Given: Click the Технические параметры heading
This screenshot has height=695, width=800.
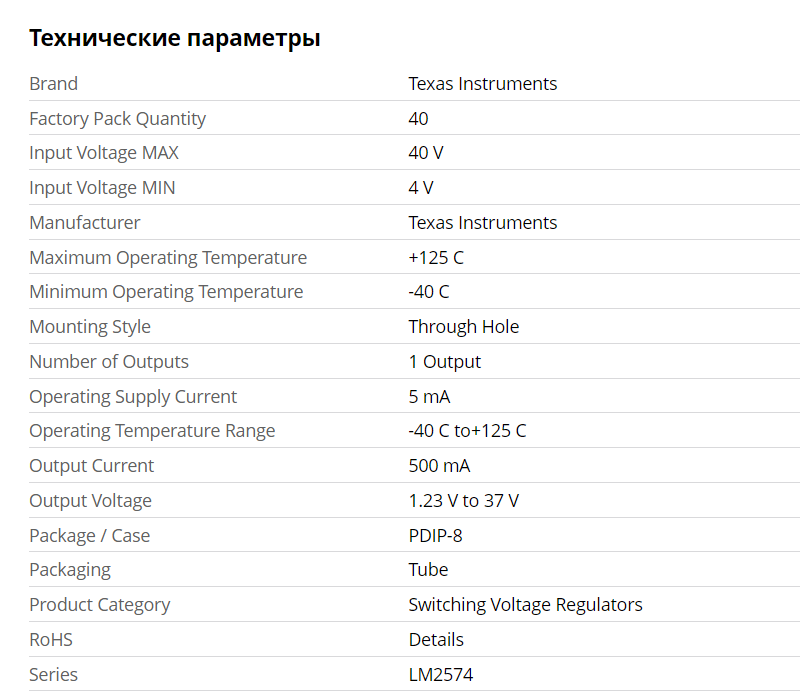Looking at the screenshot, I should [x=175, y=39].
